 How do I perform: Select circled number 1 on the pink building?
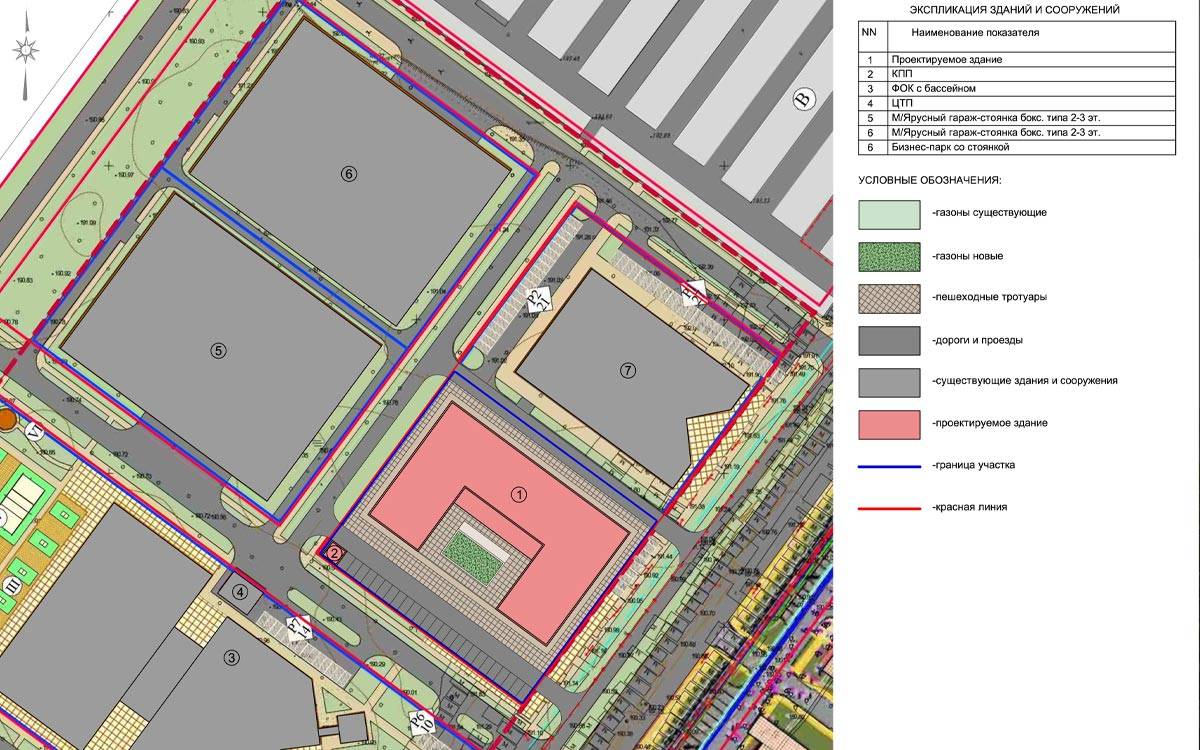518,493
